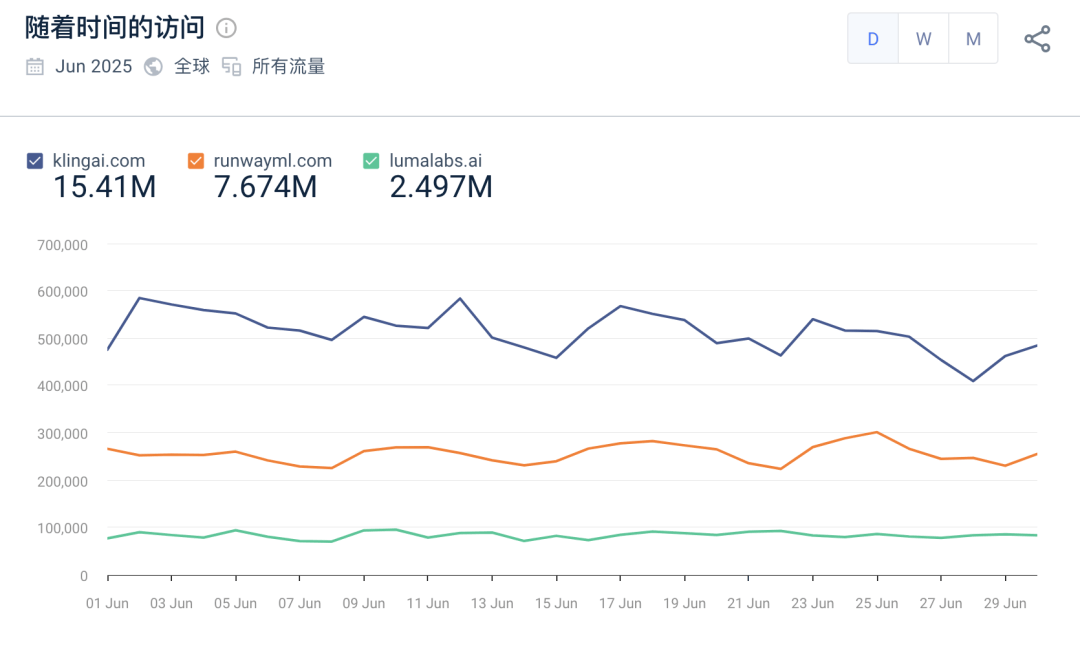Click the share icon at top right
This screenshot has width=1080, height=645.
[x=1037, y=39]
